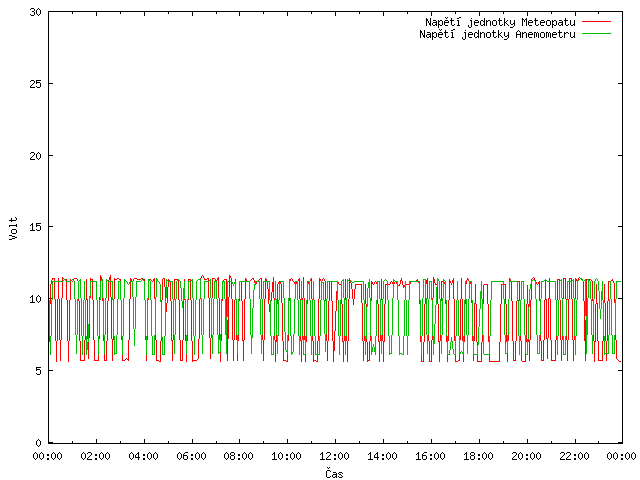
Task: Click the x-axis time label 18:00
Action: [478, 456]
